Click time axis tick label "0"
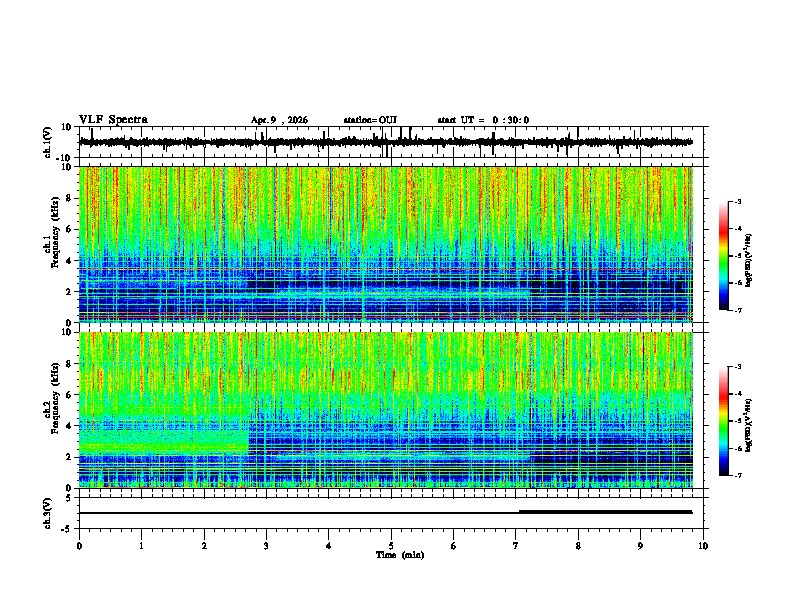The image size is (792, 612). pyautogui.click(x=79, y=546)
